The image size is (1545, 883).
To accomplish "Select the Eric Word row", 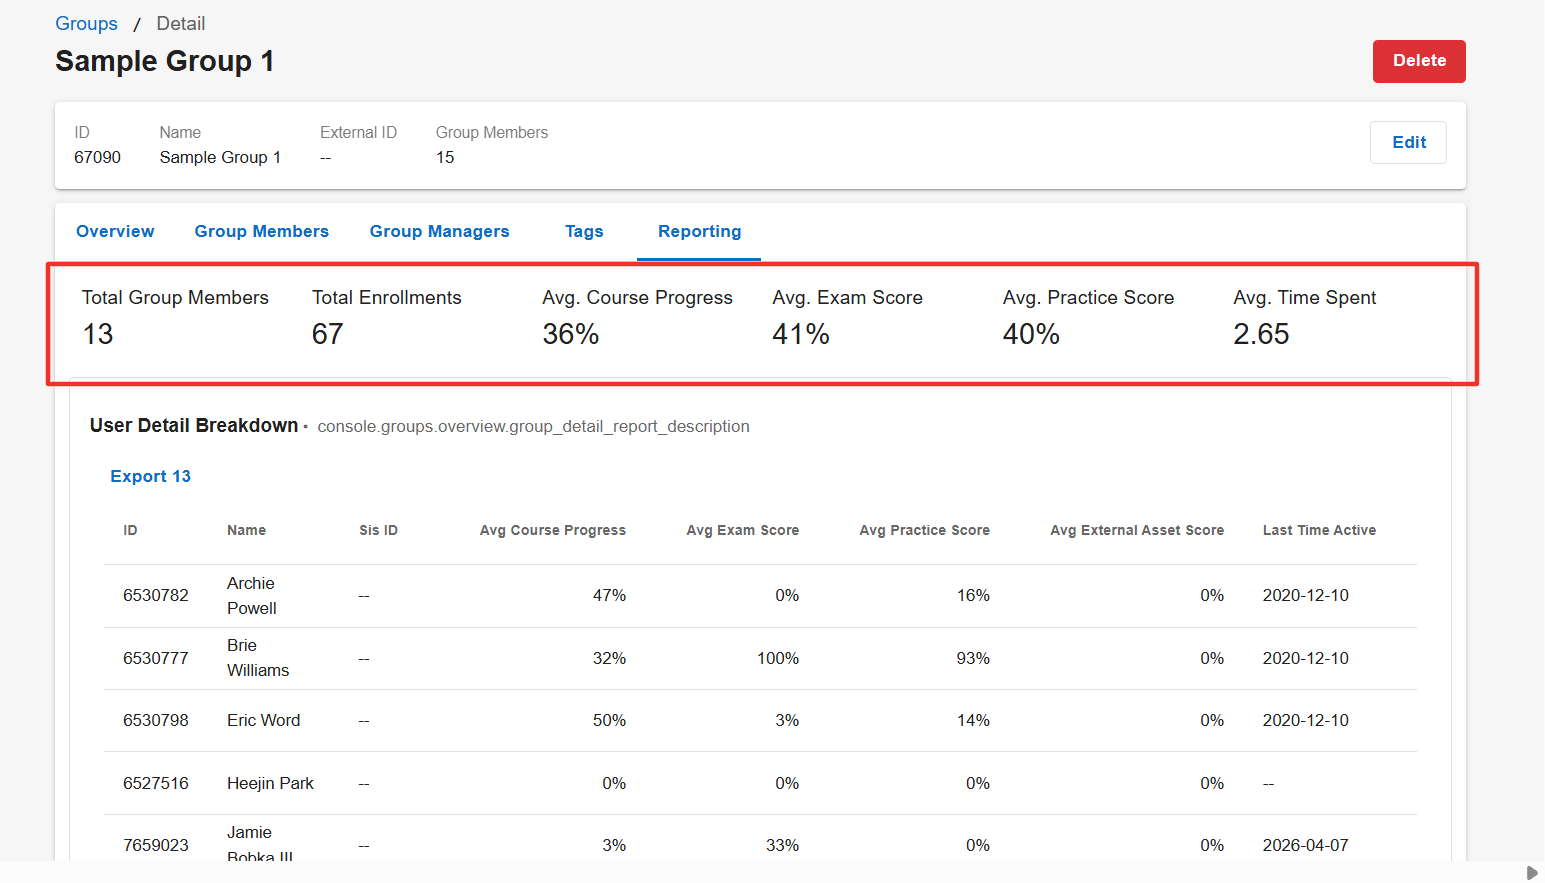I will coord(760,720).
